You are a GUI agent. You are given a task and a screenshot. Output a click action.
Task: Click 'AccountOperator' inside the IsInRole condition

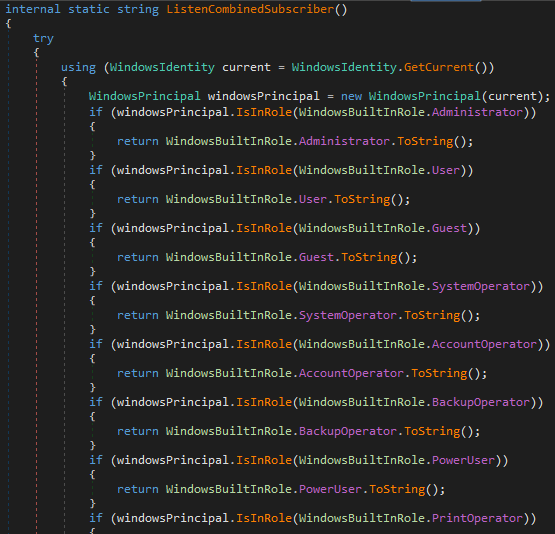(484, 344)
